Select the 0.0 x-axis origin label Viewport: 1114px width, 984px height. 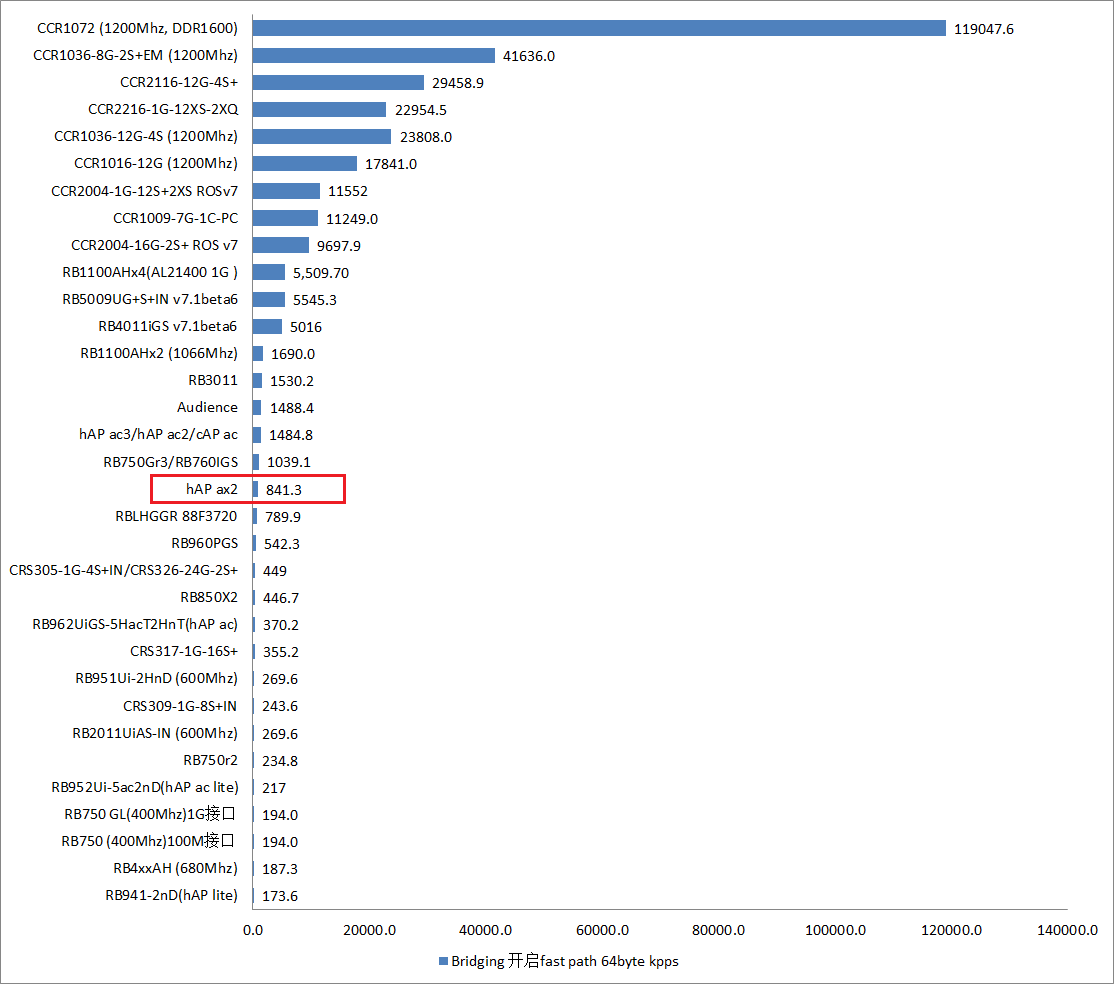[x=254, y=930]
